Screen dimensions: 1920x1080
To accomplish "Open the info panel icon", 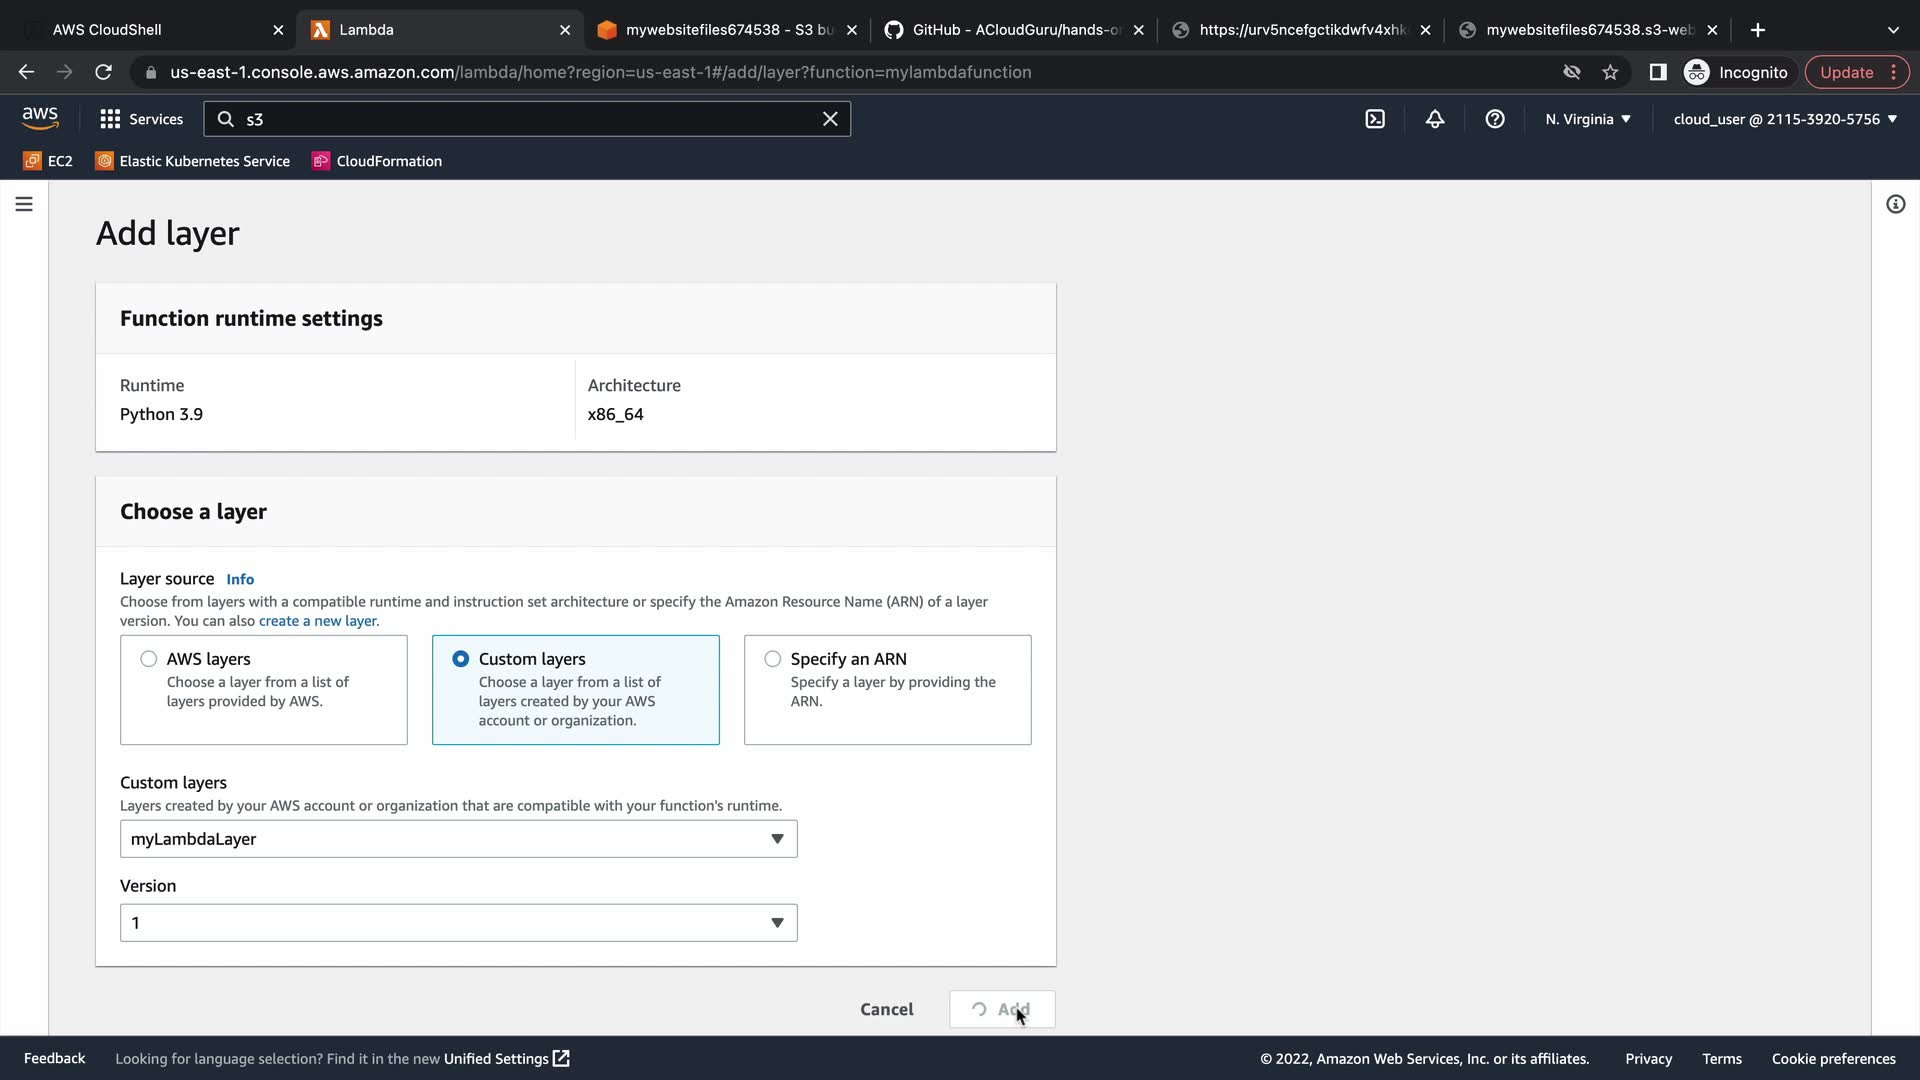I will (x=1895, y=204).
